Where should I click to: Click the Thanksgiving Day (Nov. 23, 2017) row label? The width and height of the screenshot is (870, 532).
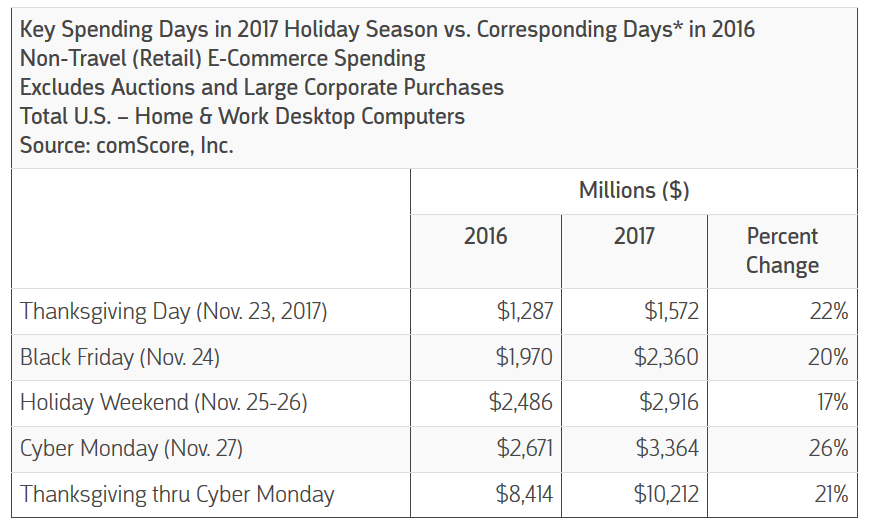click(x=174, y=311)
